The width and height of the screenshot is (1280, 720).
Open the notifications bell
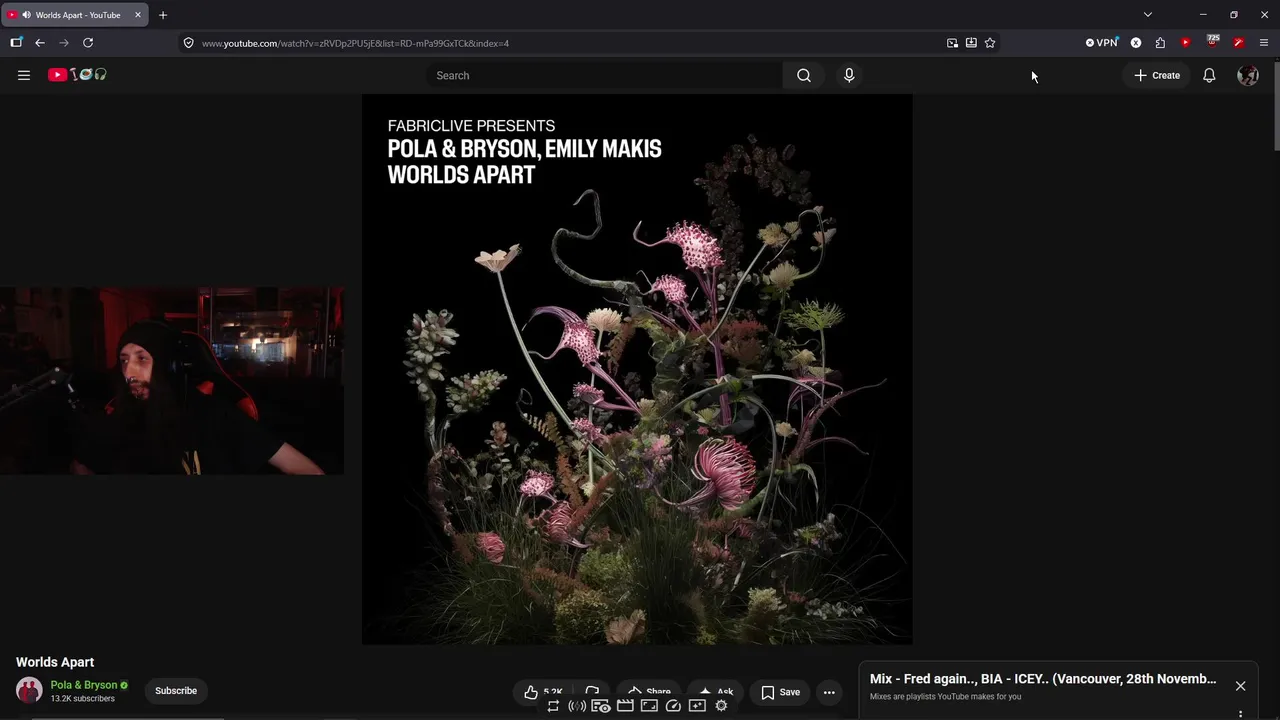(1209, 75)
